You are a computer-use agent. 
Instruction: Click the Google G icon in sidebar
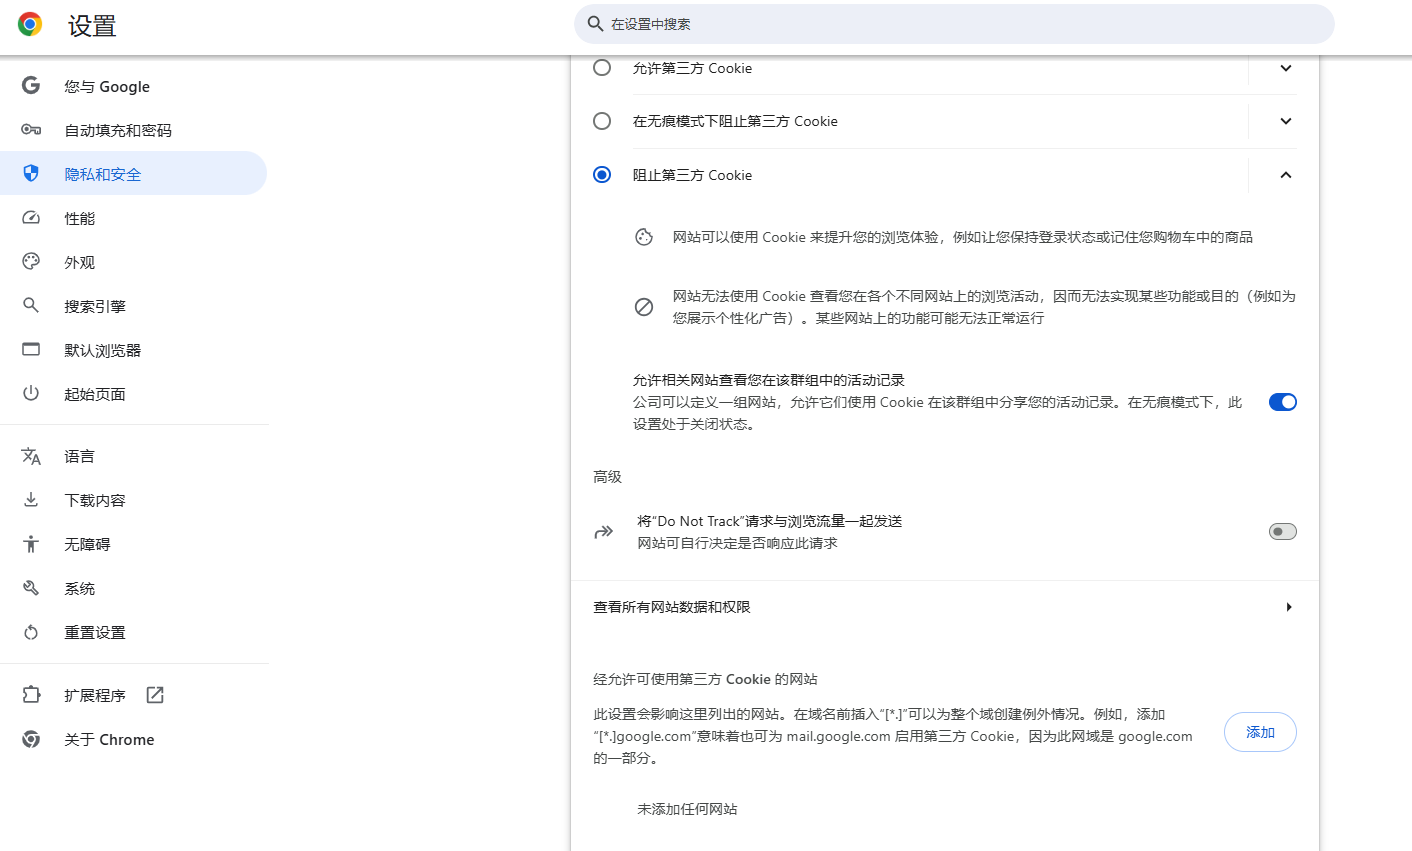(x=31, y=86)
